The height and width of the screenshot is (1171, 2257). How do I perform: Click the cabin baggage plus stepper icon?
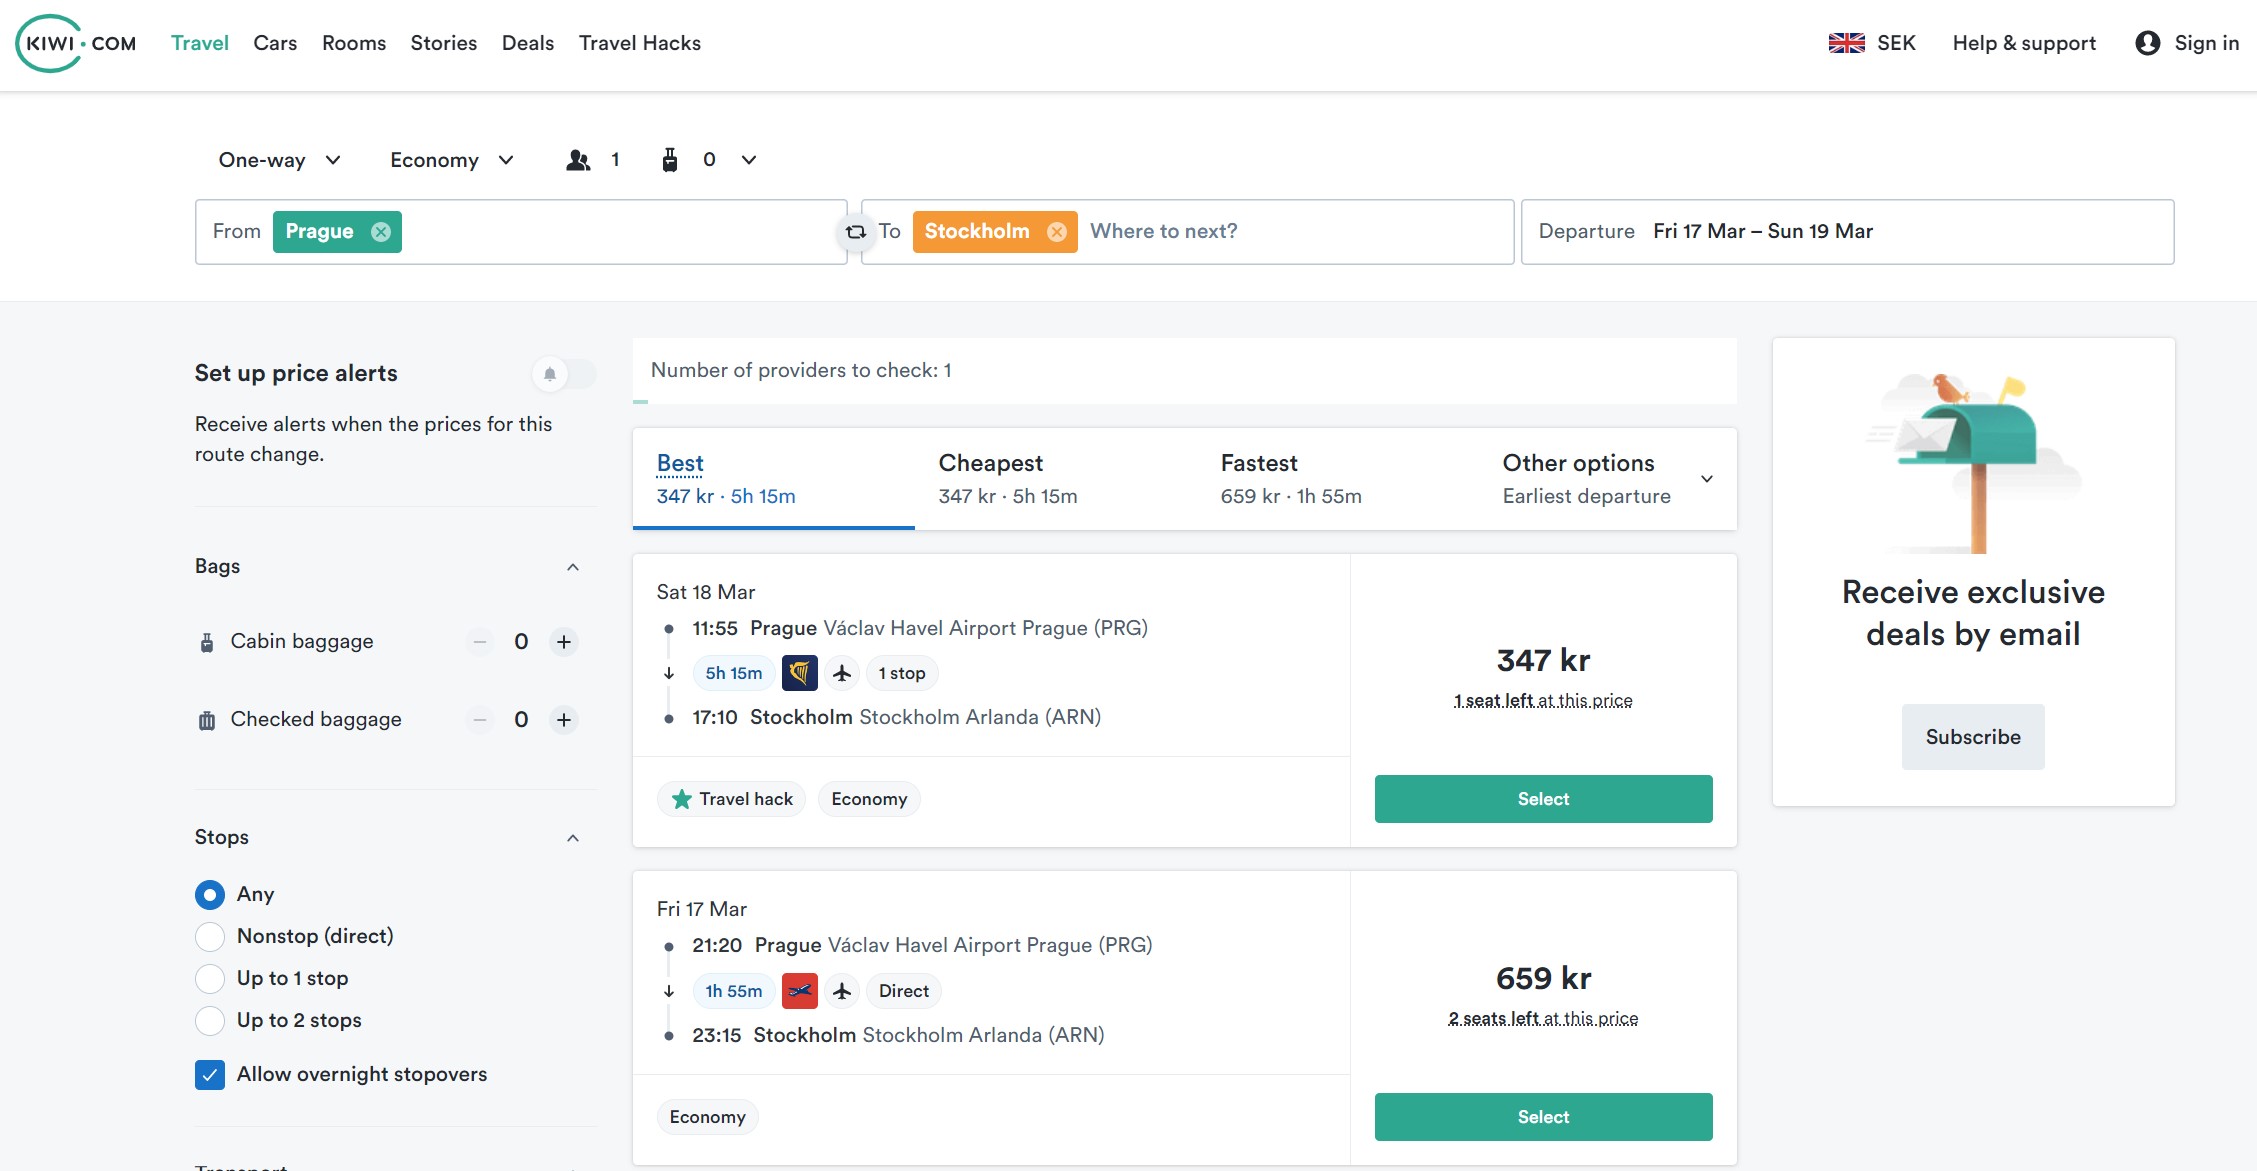pyautogui.click(x=564, y=641)
